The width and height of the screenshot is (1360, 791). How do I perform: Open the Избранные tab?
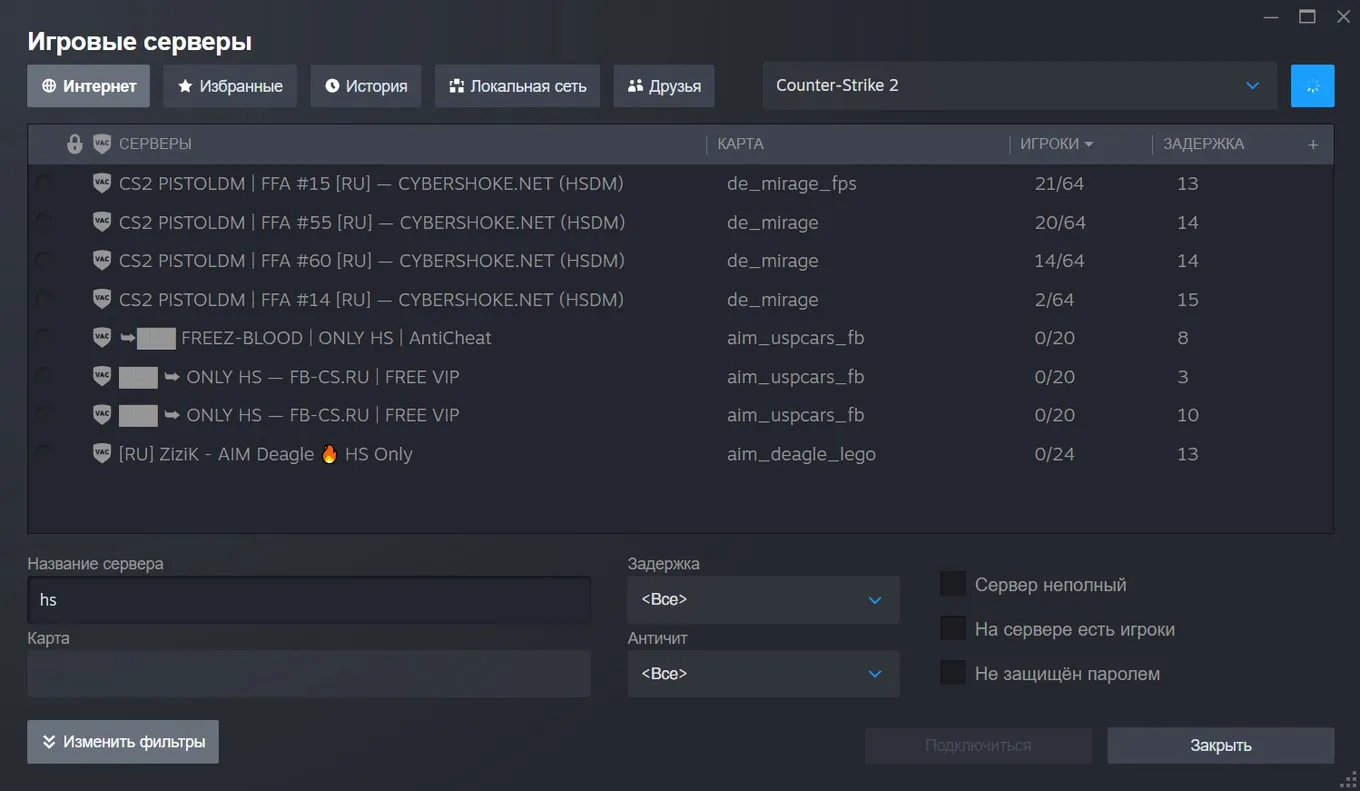(x=230, y=86)
